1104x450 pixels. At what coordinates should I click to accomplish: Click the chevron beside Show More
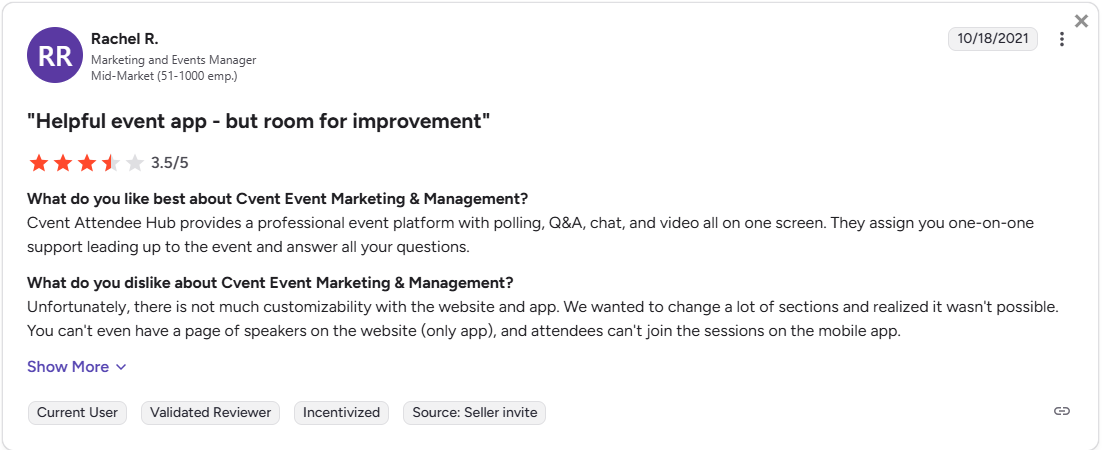point(121,367)
